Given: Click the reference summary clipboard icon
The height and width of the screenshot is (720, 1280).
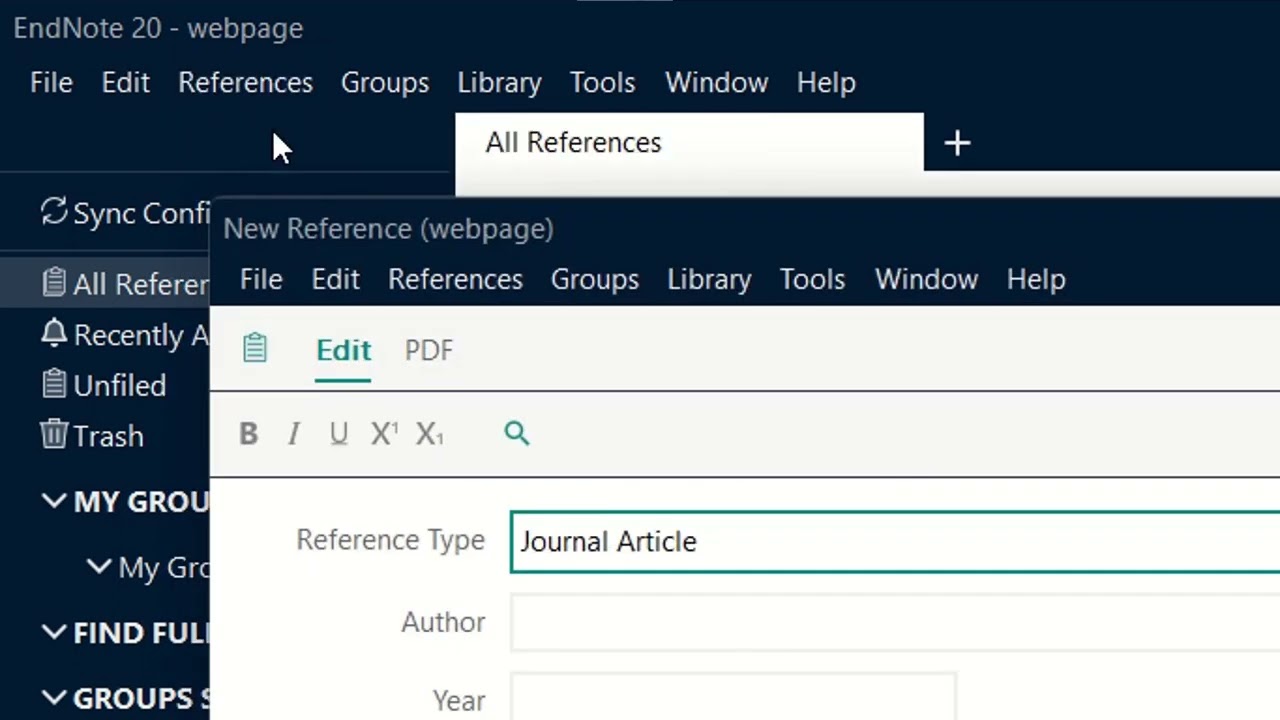Looking at the screenshot, I should 255,348.
